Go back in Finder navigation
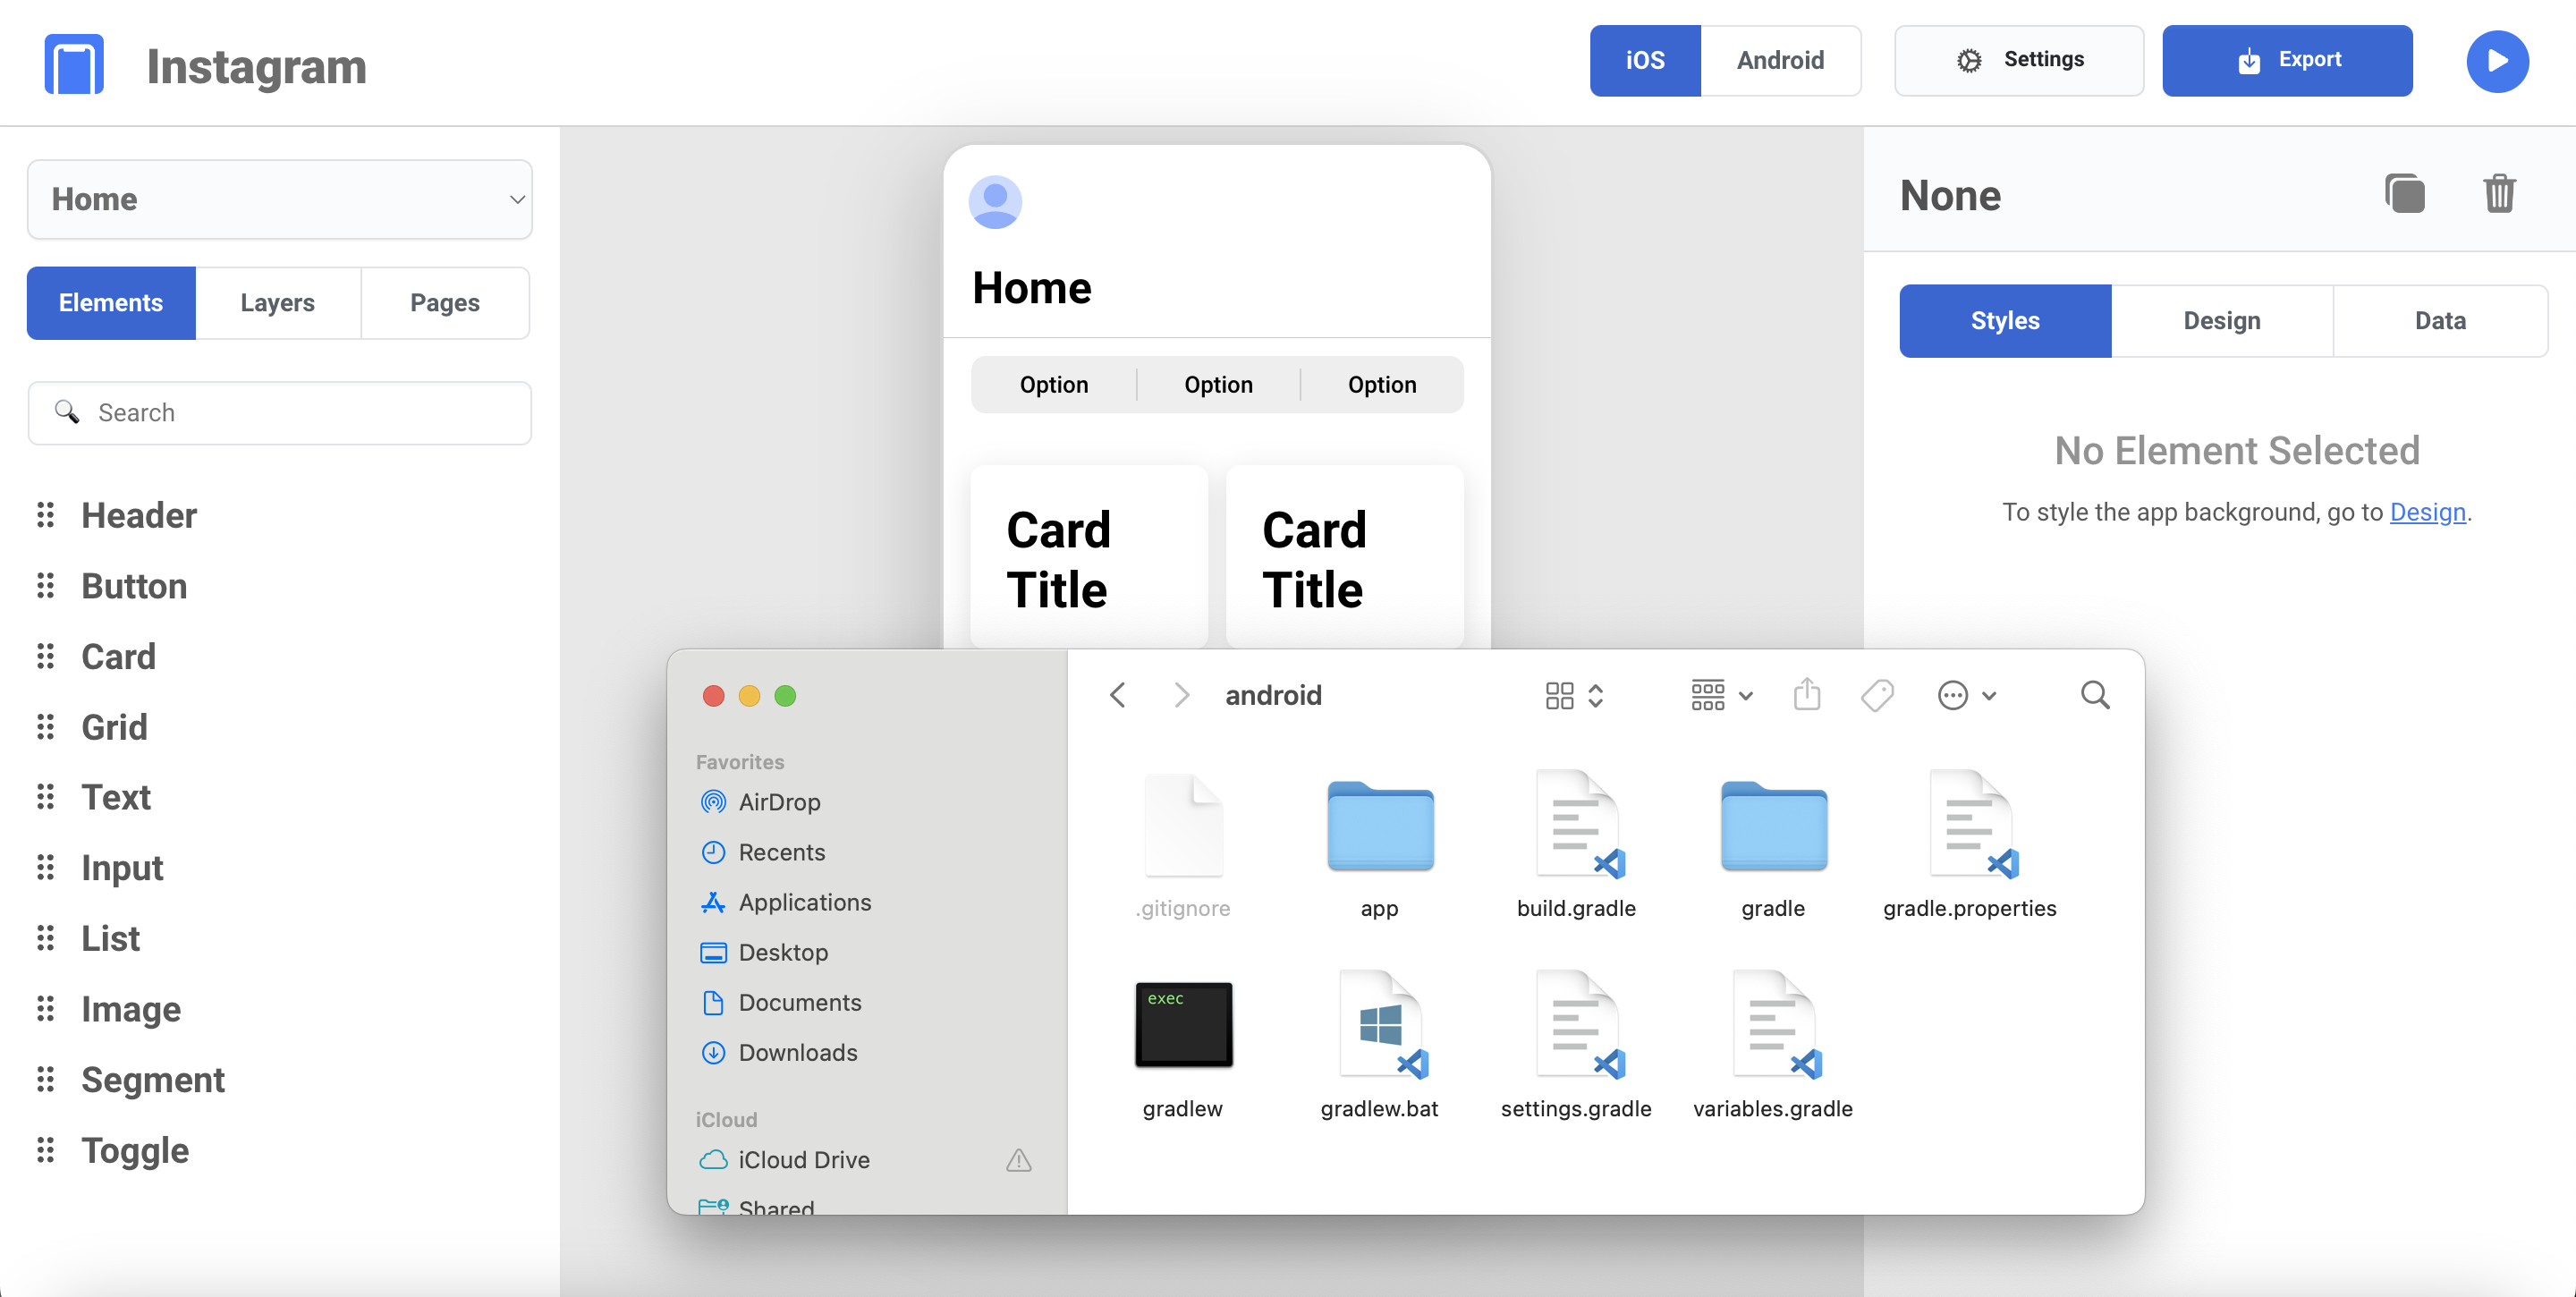 (1118, 694)
